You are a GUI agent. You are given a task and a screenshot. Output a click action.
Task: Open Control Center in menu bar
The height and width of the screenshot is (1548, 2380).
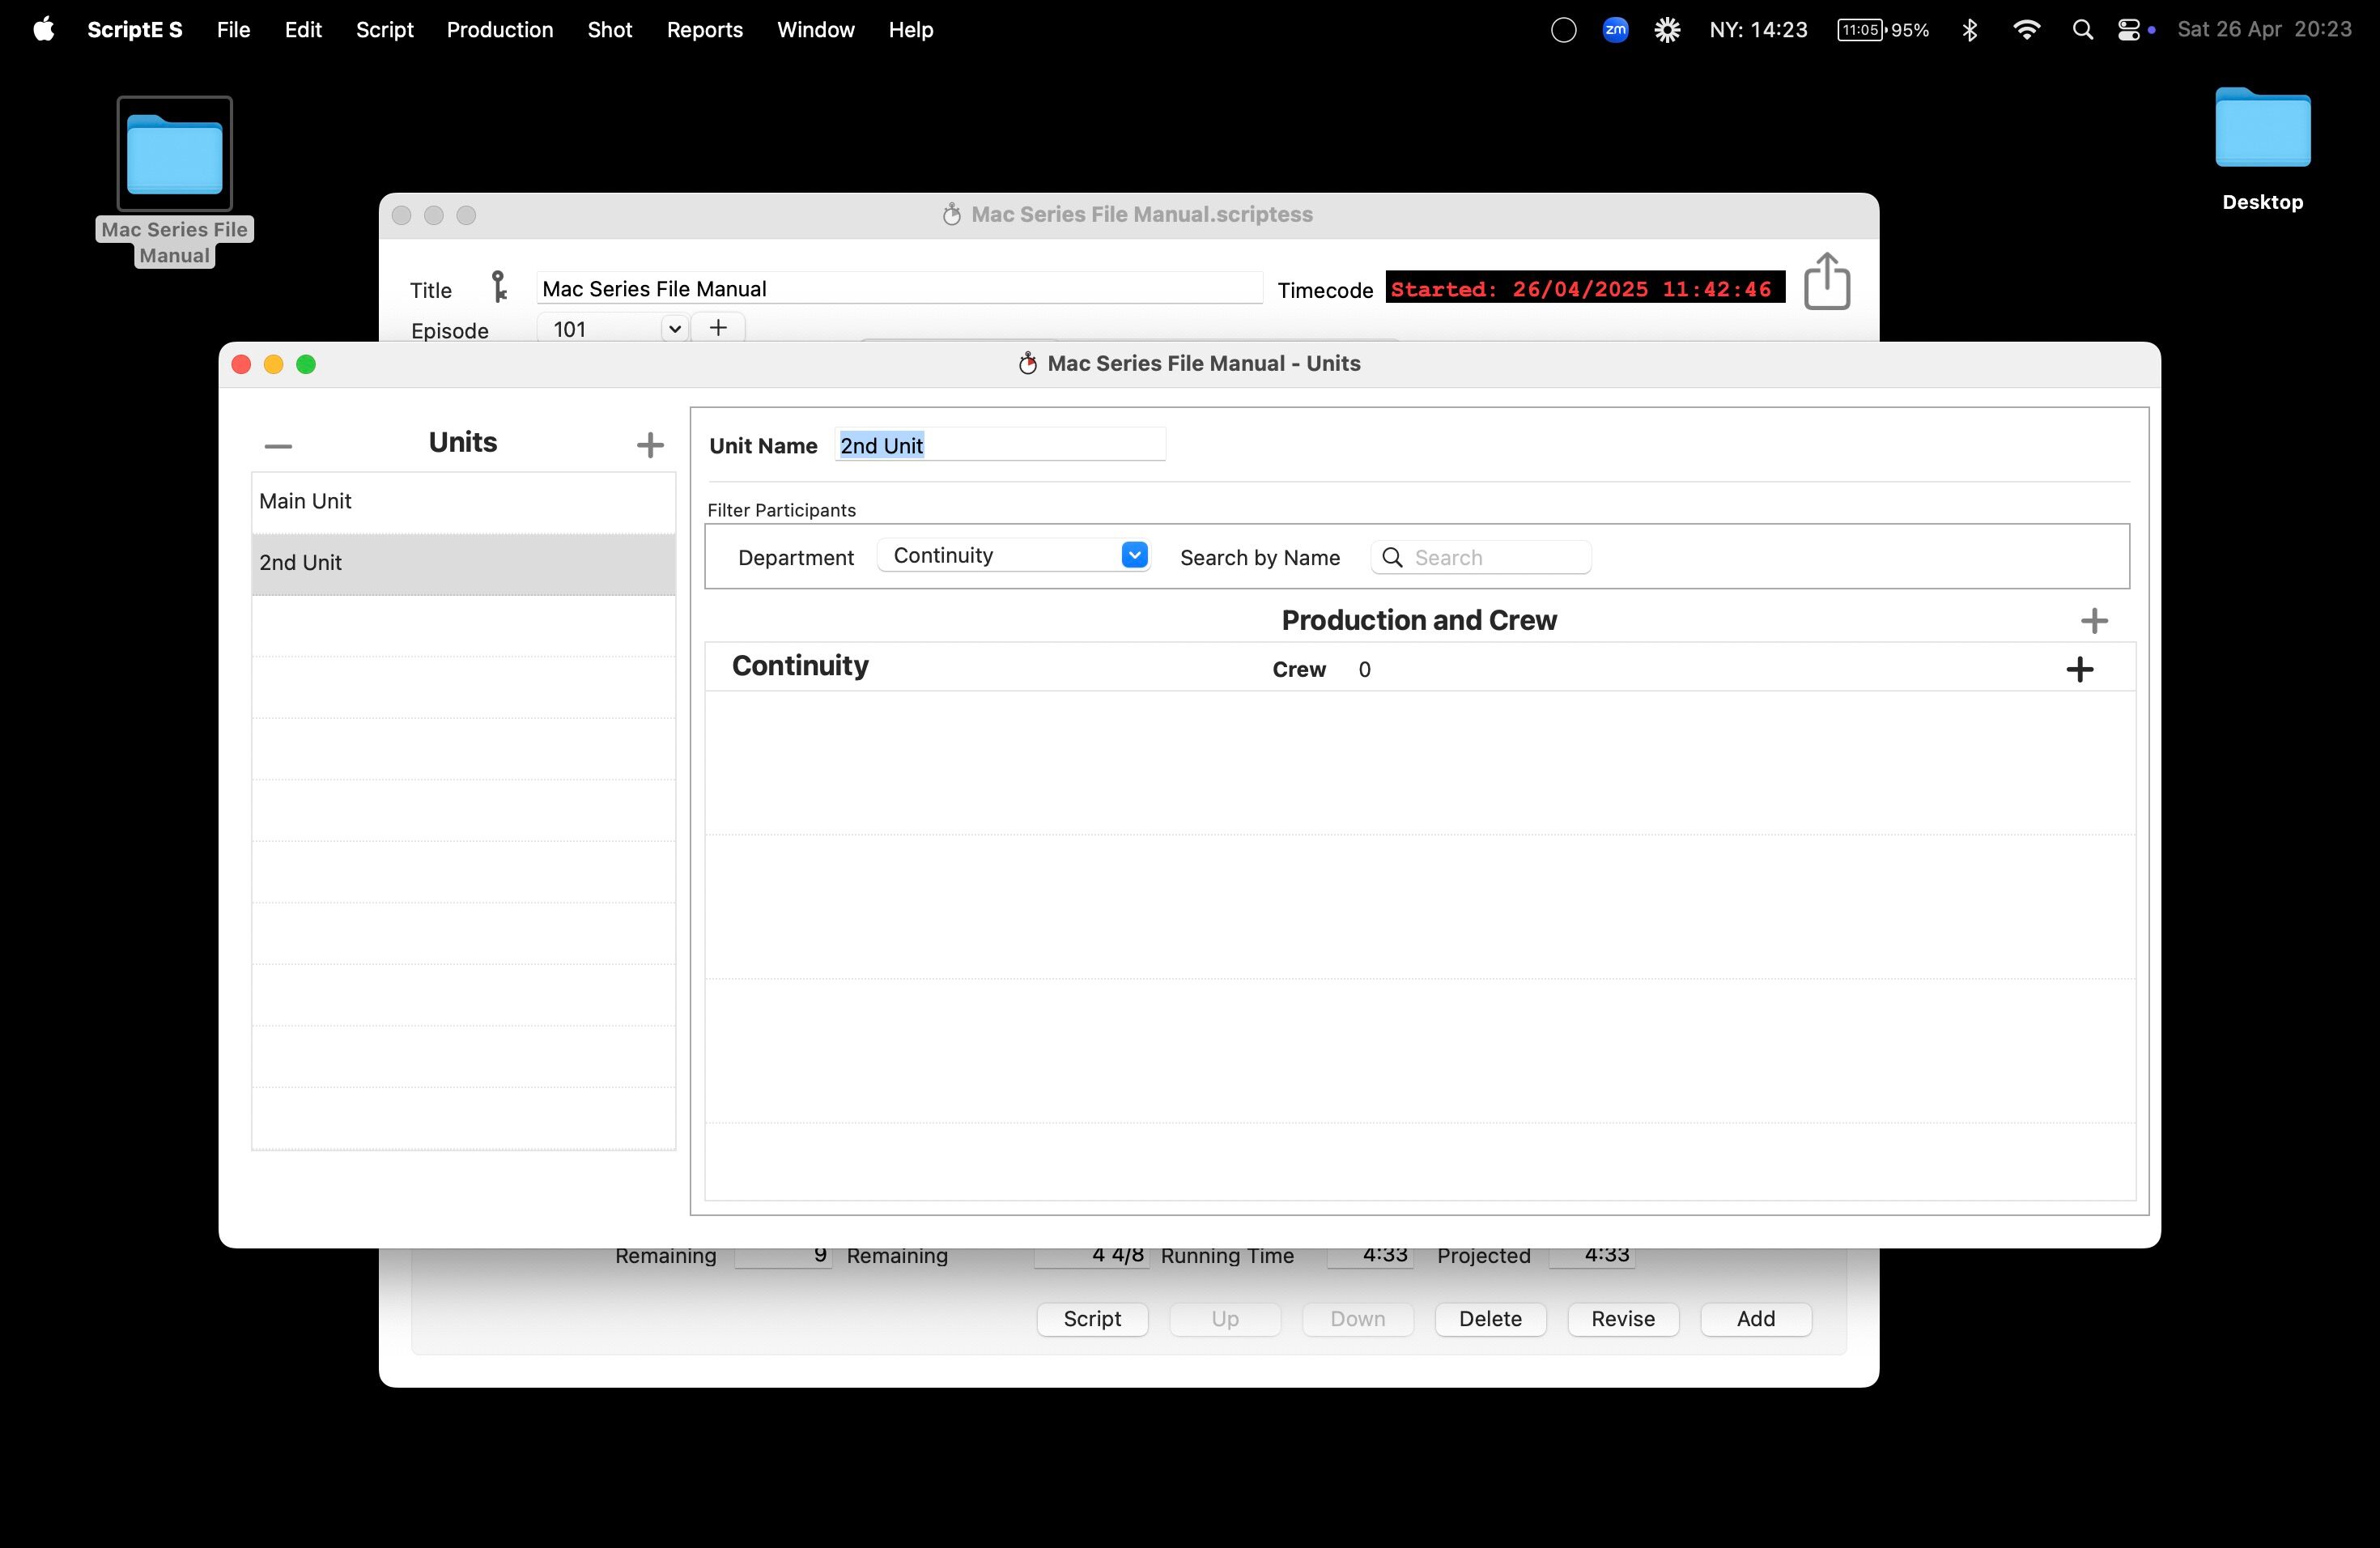pyautogui.click(x=2128, y=30)
